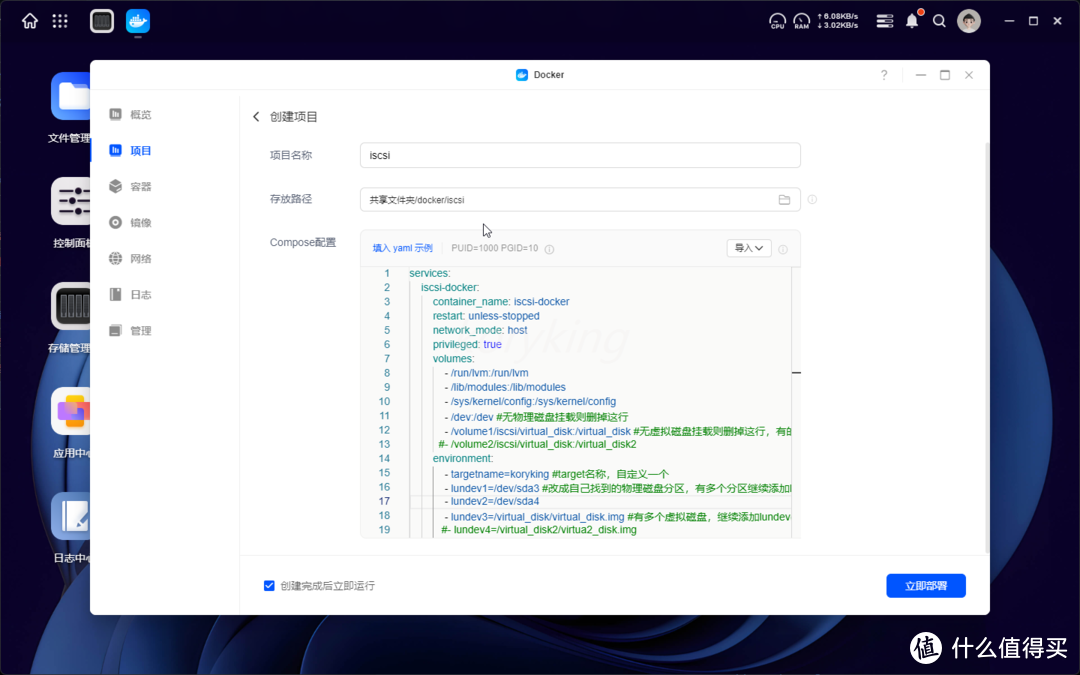The width and height of the screenshot is (1080, 675).
Task: Select the 容器 sidebar tab
Action: [140, 187]
